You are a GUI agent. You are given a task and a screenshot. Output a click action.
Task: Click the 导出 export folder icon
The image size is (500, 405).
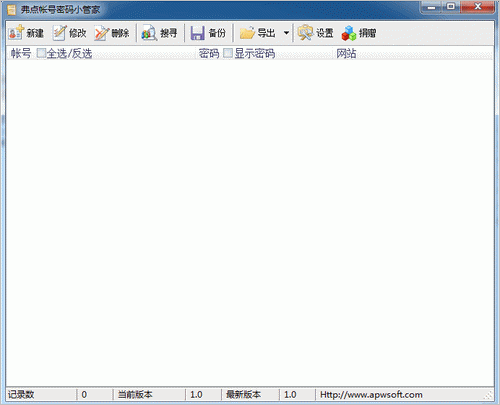(x=247, y=33)
